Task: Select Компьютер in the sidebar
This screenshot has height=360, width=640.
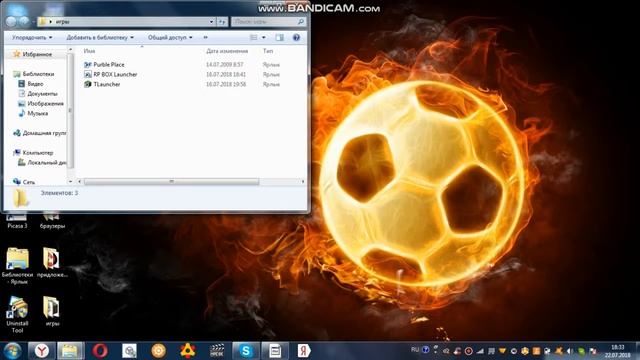Action: [x=33, y=153]
